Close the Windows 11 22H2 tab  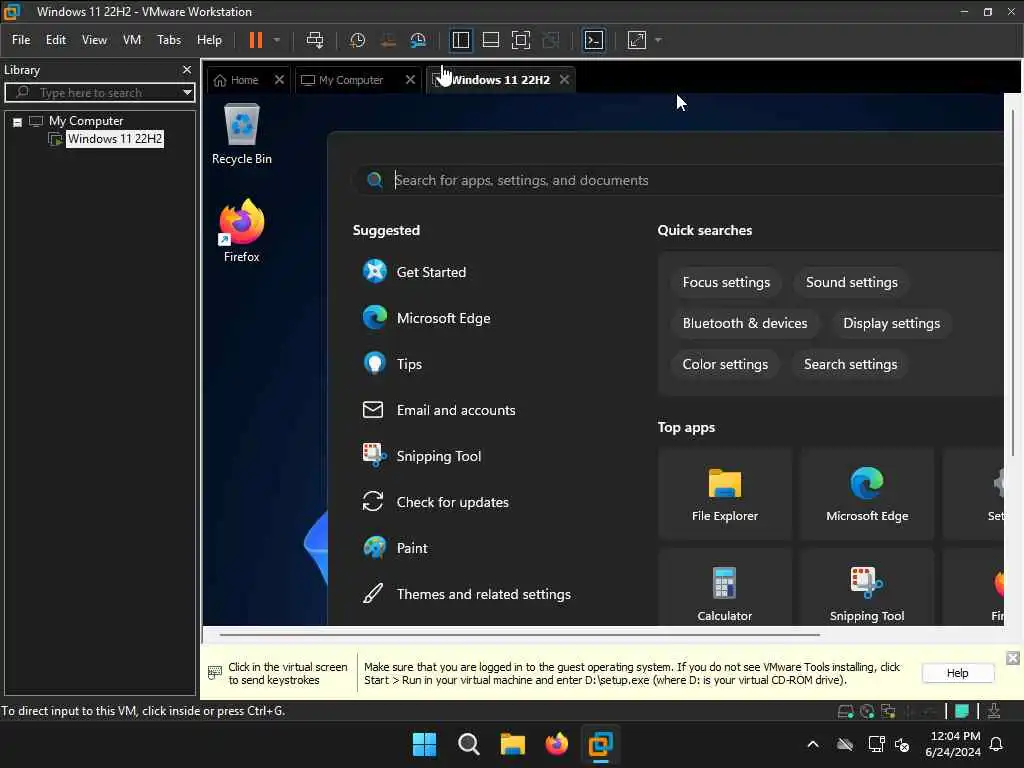coord(564,80)
